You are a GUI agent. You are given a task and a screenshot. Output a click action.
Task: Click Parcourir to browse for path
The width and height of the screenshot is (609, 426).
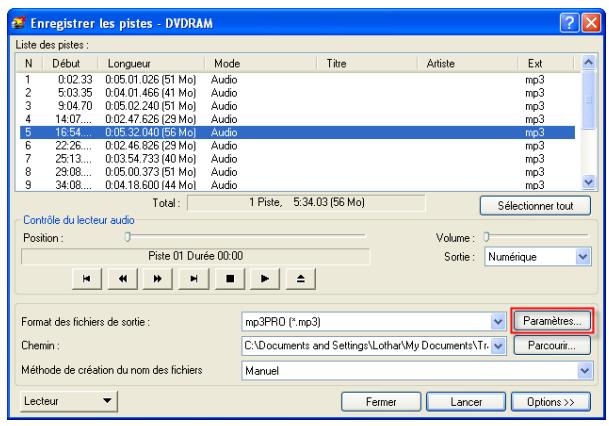coord(552,345)
